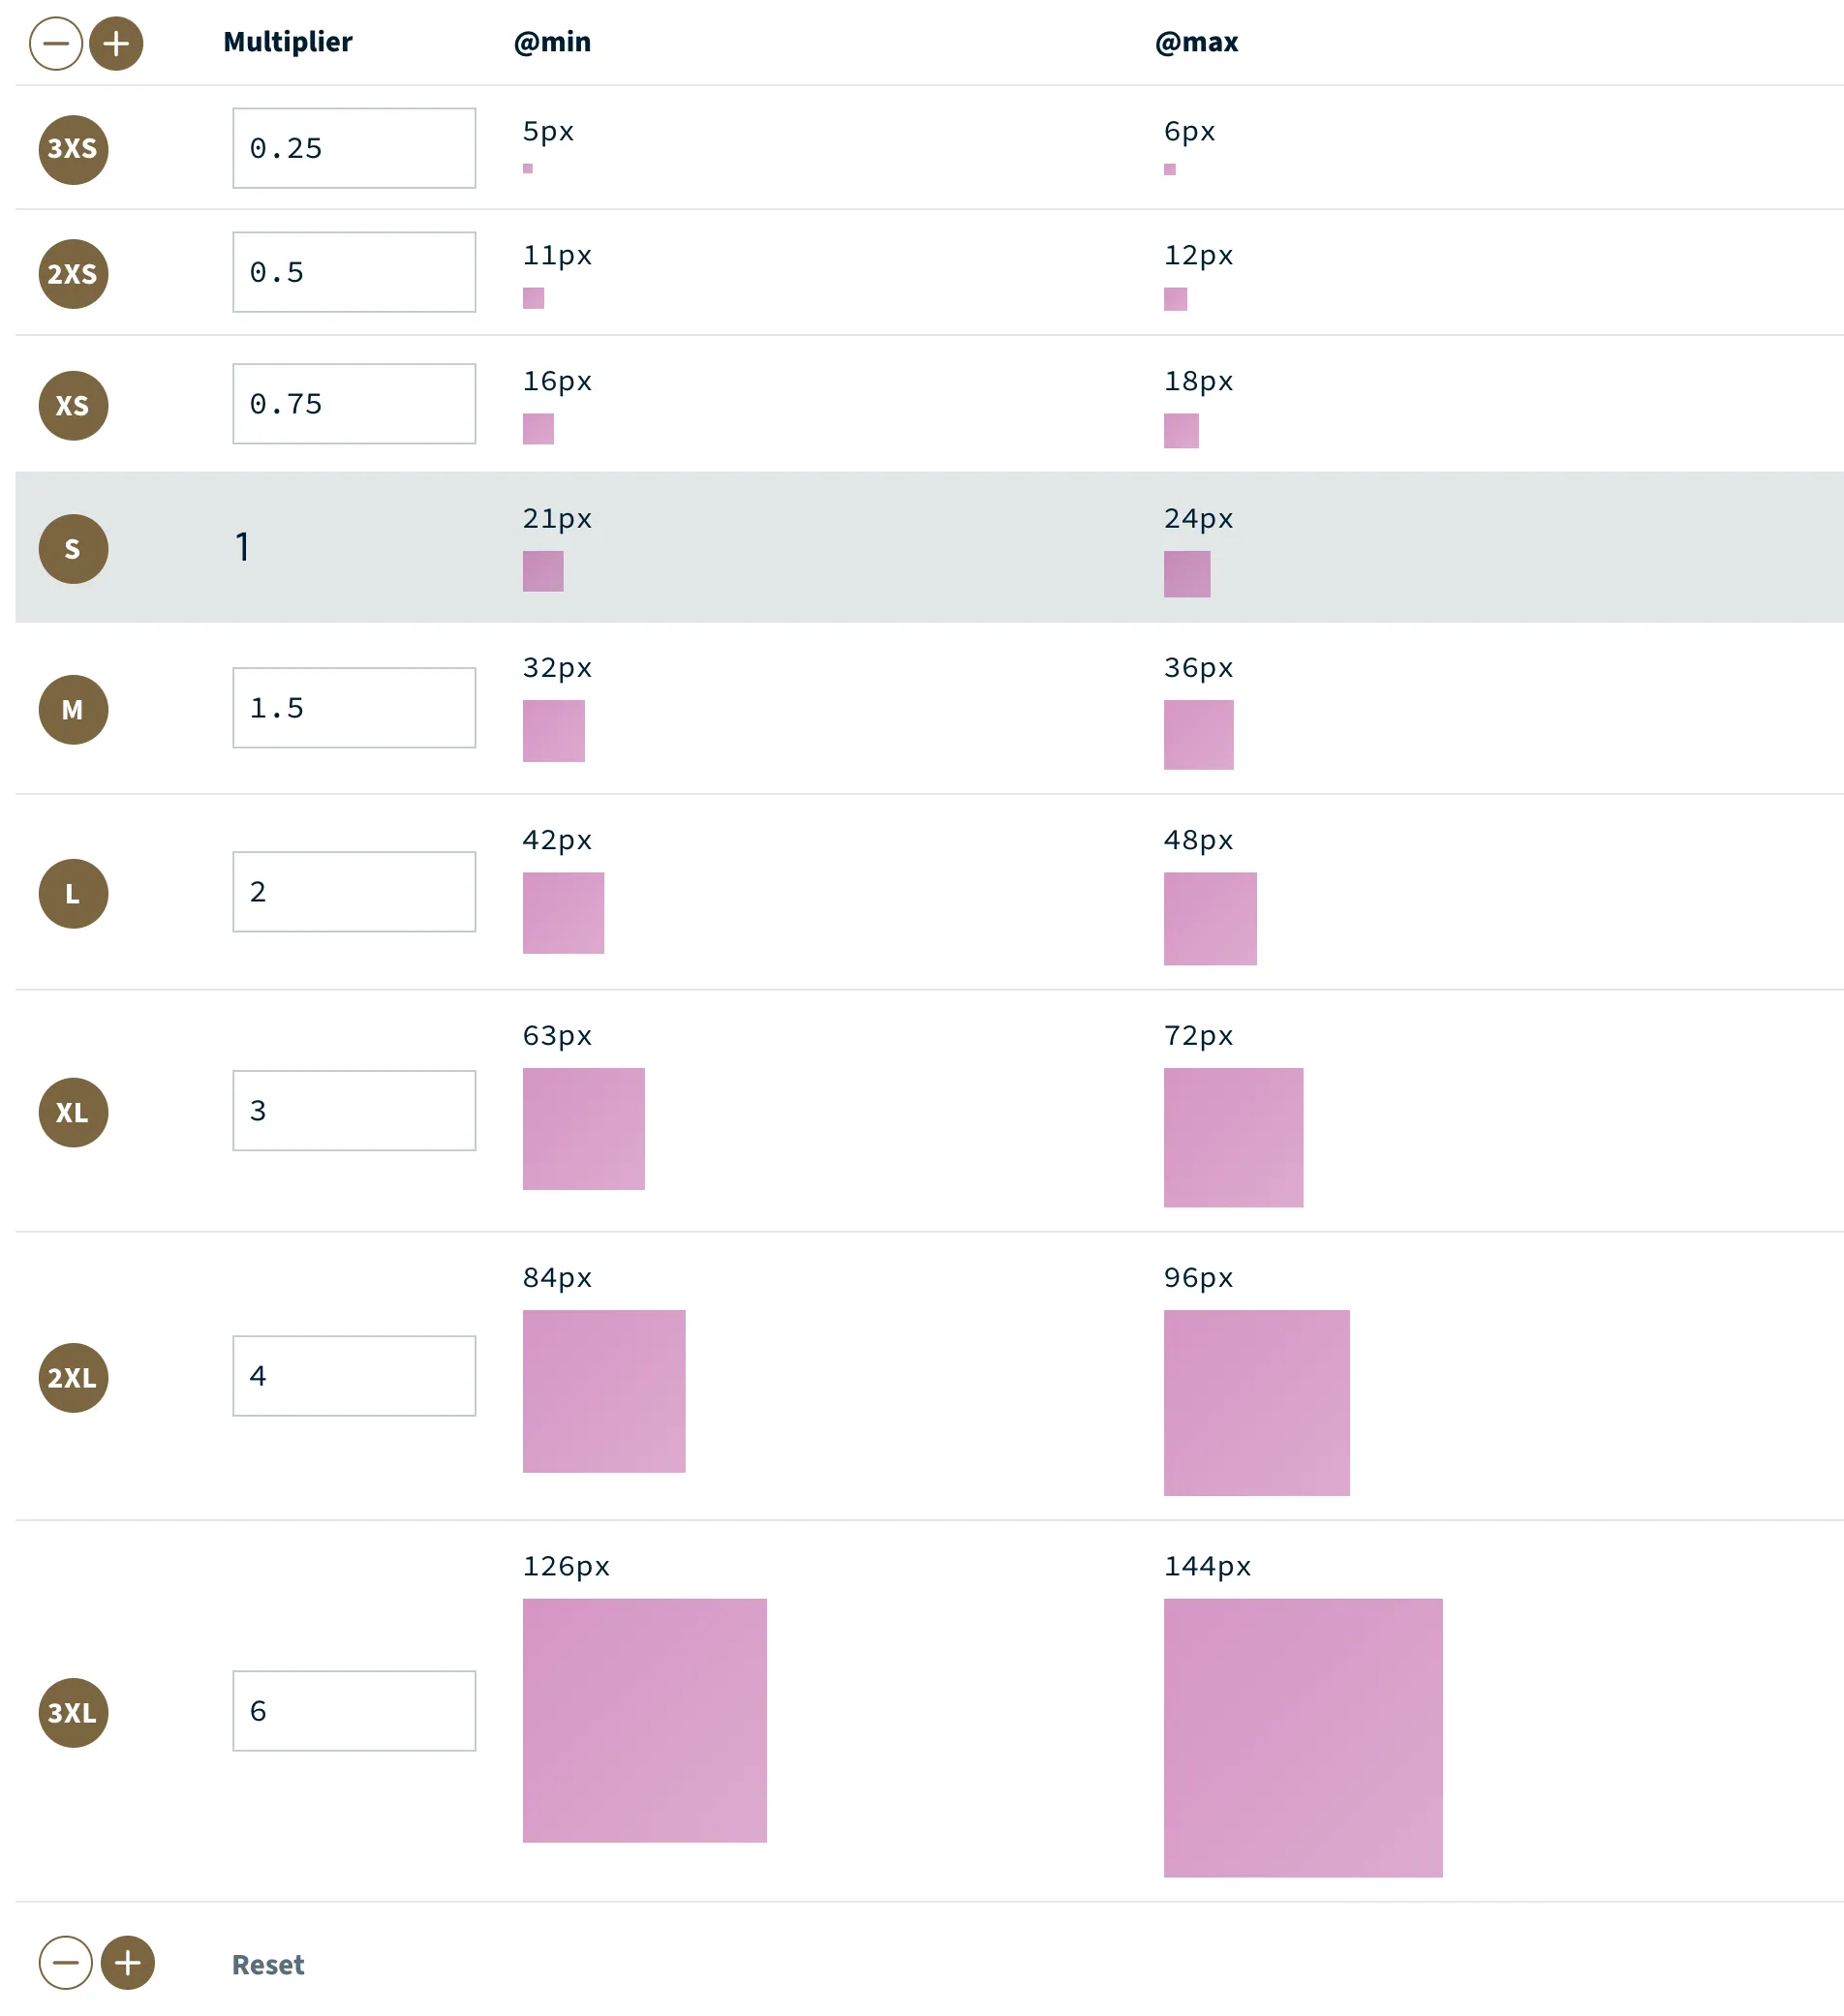
Task: Select the 2XS size badge
Action: pos(73,274)
